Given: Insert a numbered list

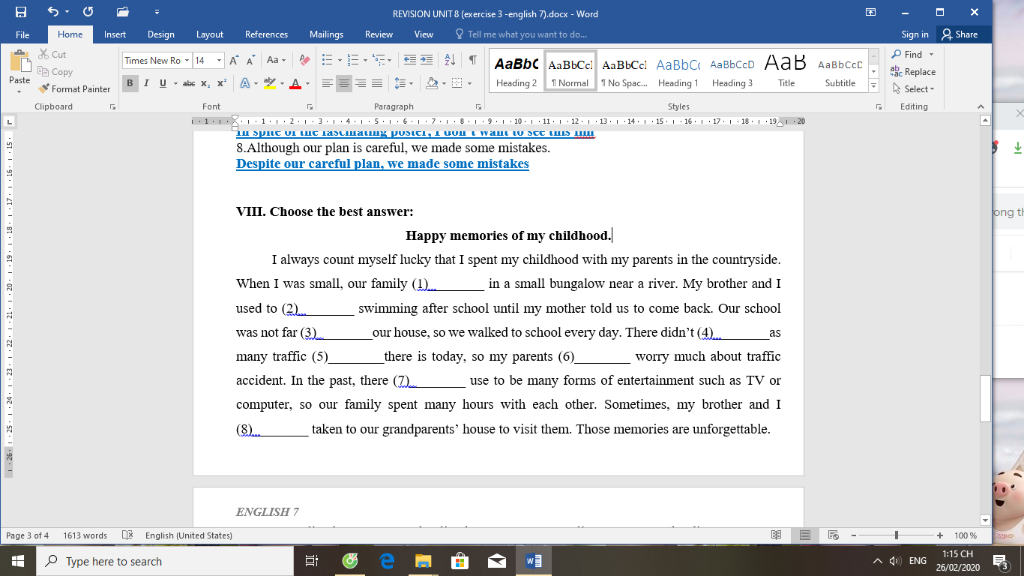Looking at the screenshot, I should click(353, 60).
